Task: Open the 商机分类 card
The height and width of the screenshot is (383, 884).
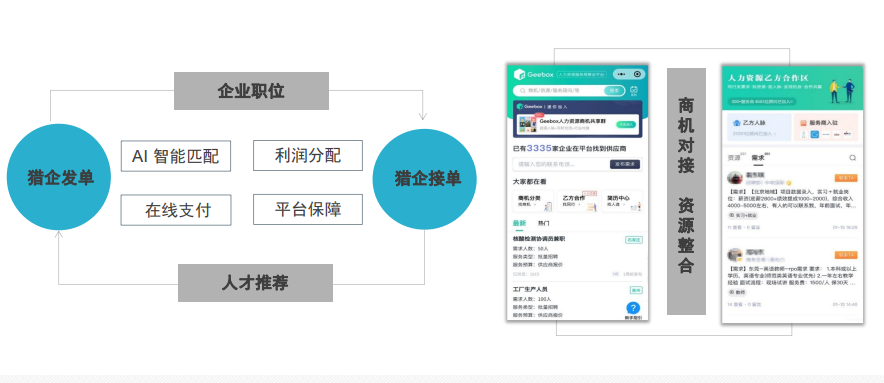Action: pyautogui.click(x=533, y=201)
